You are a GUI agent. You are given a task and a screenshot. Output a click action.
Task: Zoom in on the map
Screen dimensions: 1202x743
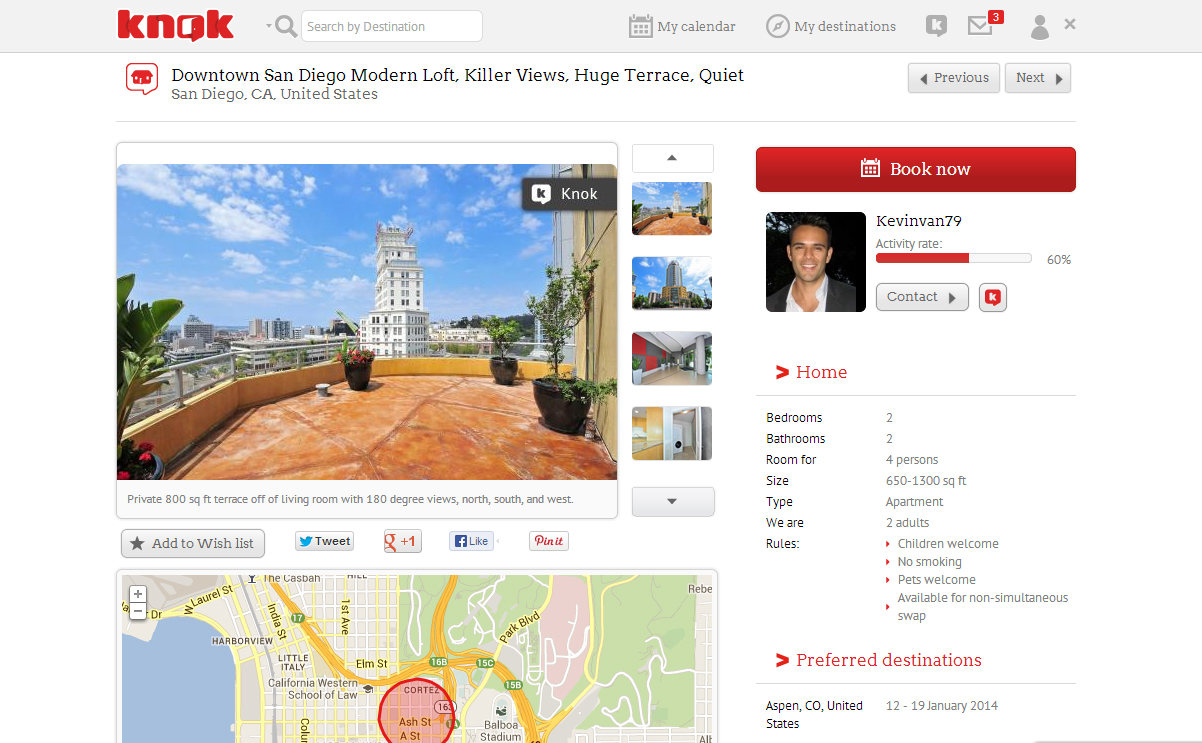click(x=138, y=594)
